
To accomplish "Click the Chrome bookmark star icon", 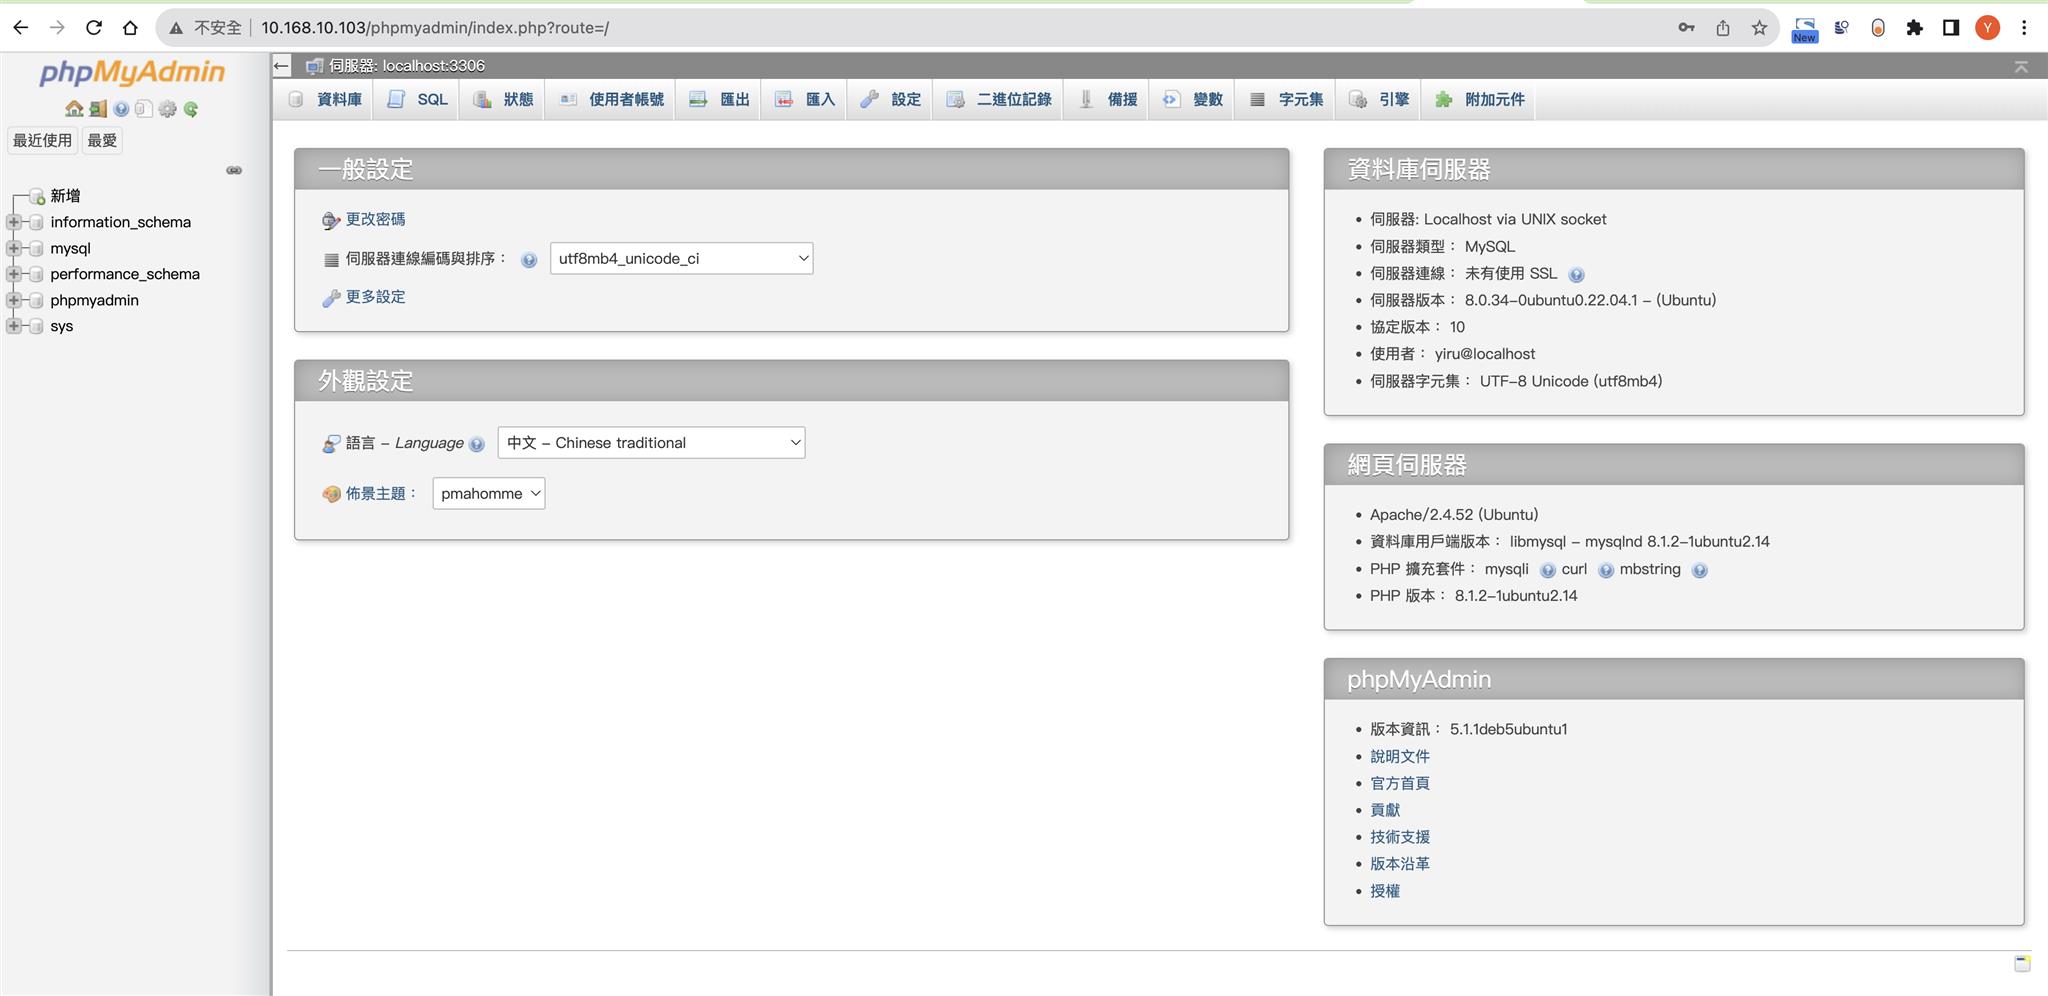I will [1759, 28].
